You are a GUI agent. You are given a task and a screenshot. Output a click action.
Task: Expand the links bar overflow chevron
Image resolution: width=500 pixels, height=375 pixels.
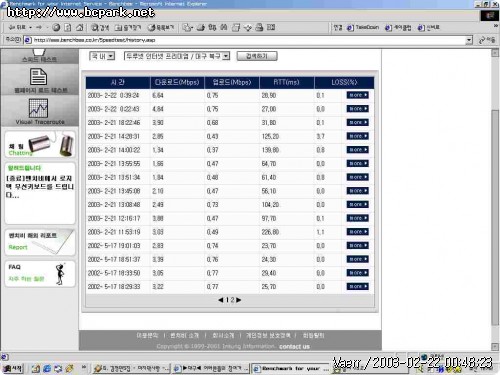pyautogui.click(x=496, y=26)
